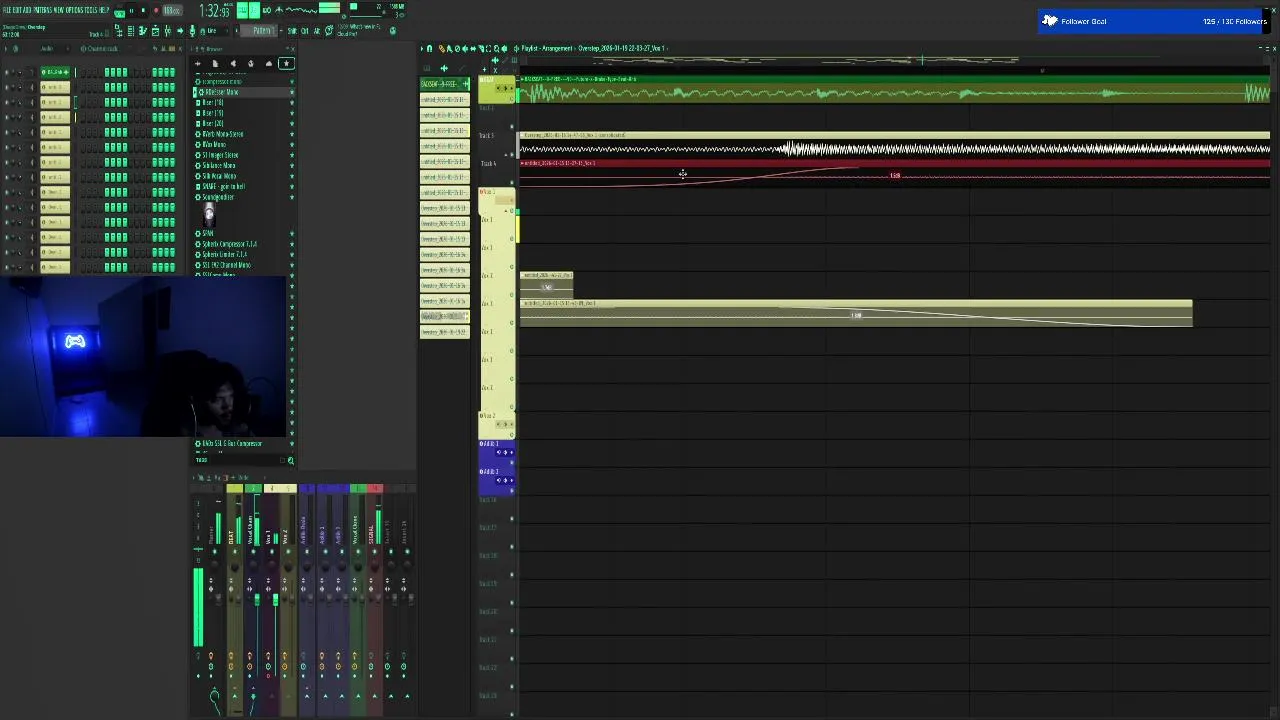Image resolution: width=1280 pixels, height=720 pixels.
Task: Click the record transport button
Action: [x=156, y=11]
